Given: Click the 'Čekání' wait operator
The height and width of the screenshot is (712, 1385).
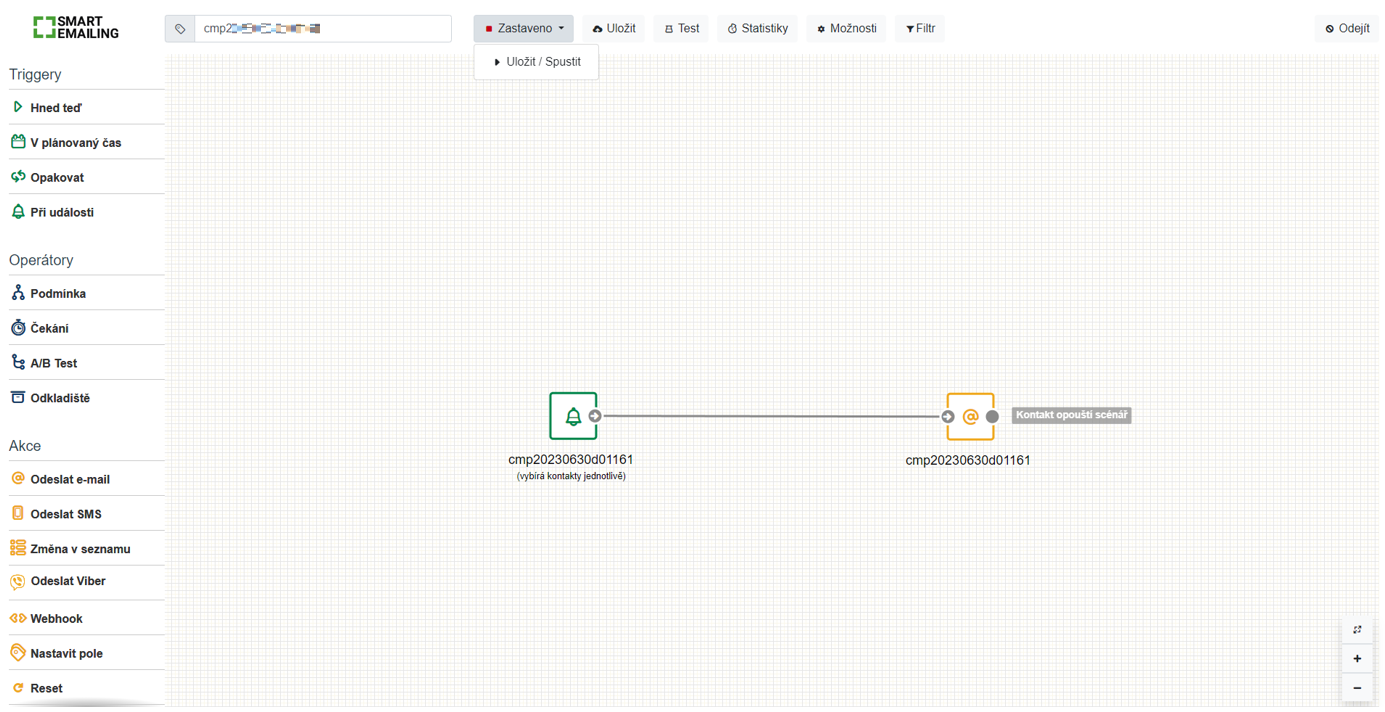Looking at the screenshot, I should coord(49,328).
